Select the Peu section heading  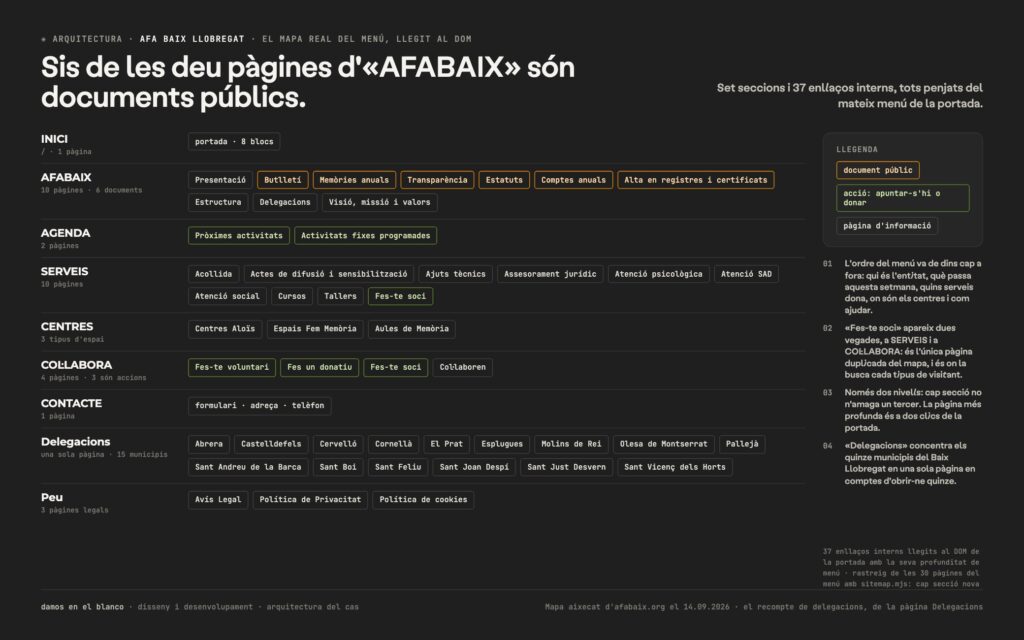coord(52,498)
